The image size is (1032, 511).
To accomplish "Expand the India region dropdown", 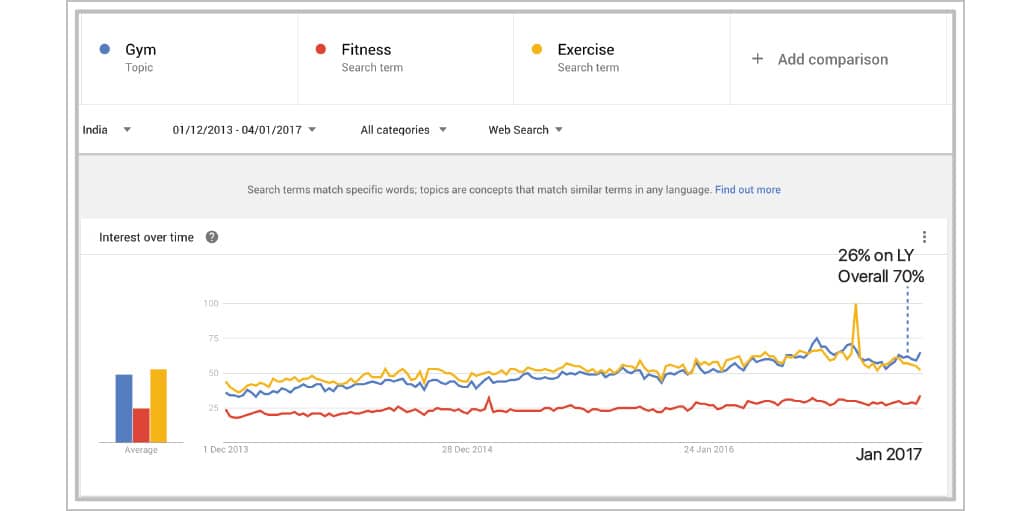I will tap(127, 129).
